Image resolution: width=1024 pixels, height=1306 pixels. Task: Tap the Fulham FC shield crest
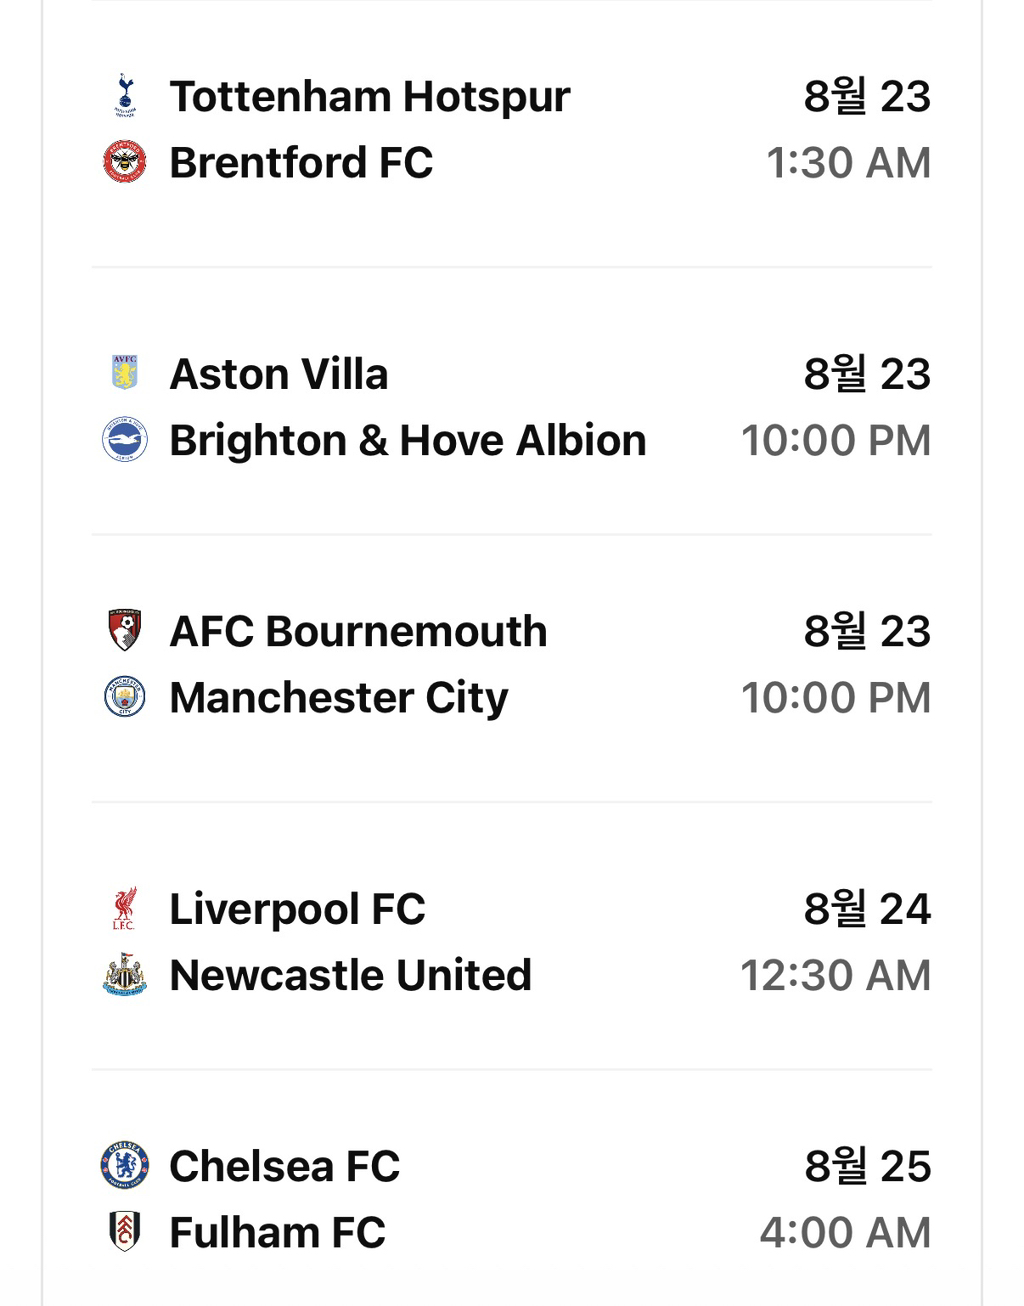[x=125, y=1232]
